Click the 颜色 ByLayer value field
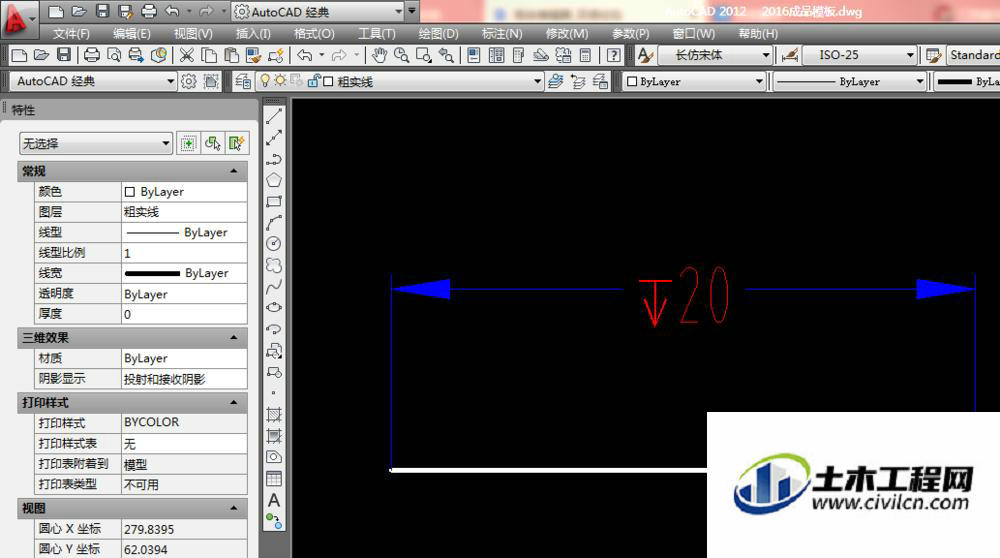The width and height of the screenshot is (1000, 558). pyautogui.click(x=184, y=191)
